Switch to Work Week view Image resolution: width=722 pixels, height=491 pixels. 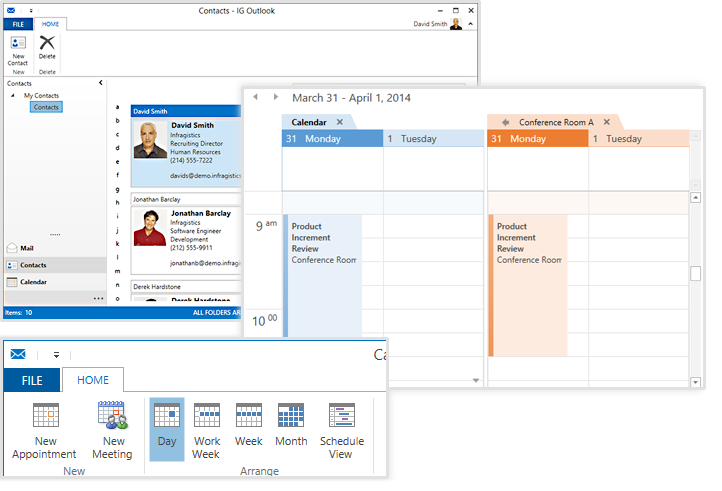[x=207, y=429]
